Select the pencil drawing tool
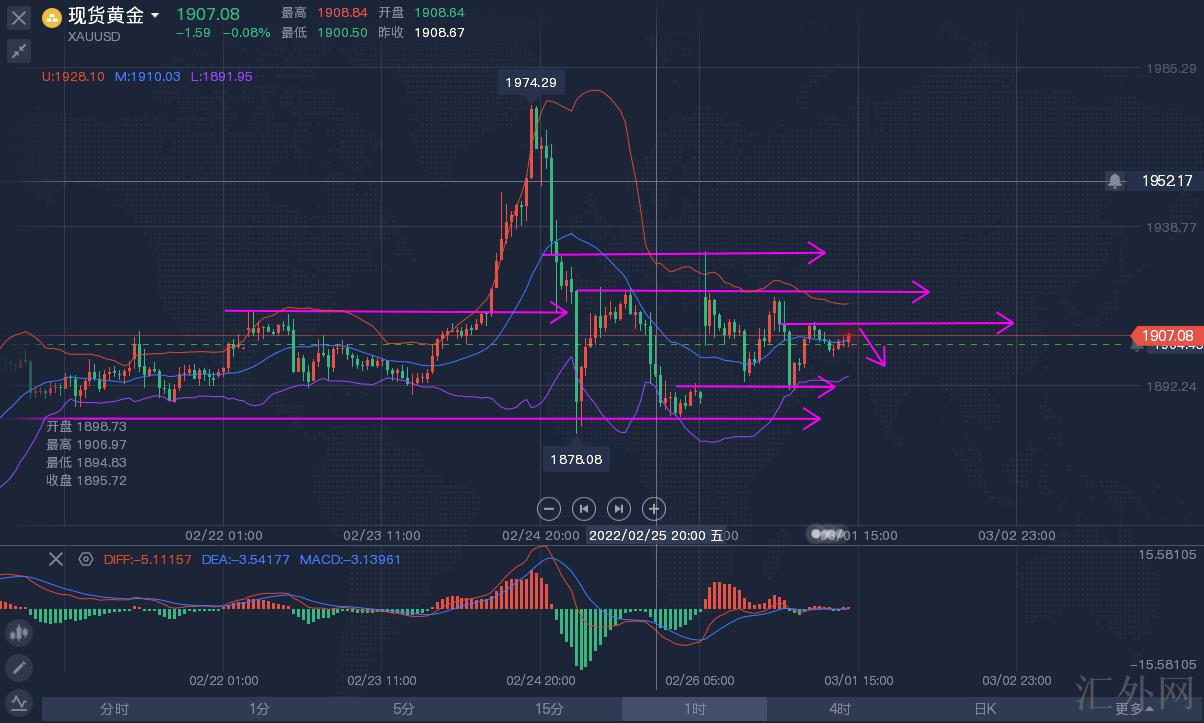This screenshot has height=723, width=1204. [x=19, y=667]
